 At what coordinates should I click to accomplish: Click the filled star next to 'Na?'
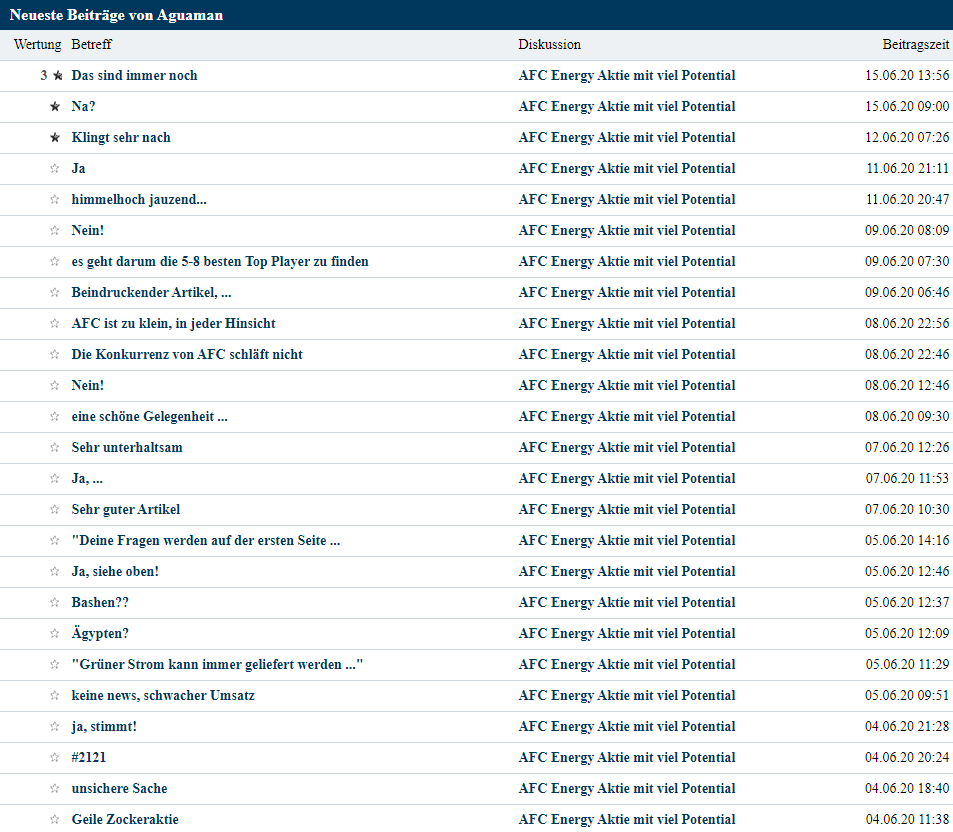[x=55, y=107]
